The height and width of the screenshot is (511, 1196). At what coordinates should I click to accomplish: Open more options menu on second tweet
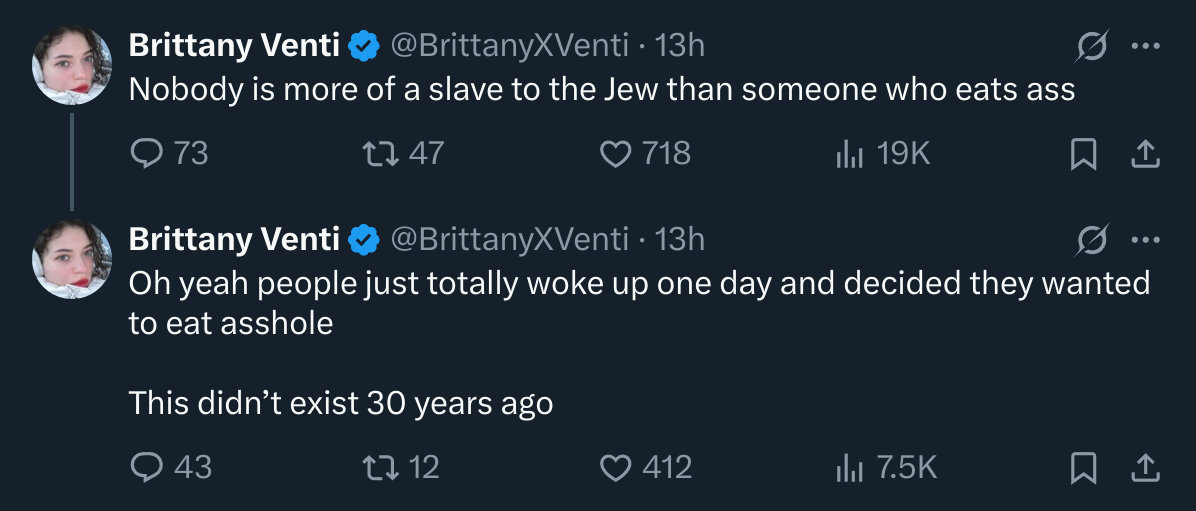point(1144,240)
